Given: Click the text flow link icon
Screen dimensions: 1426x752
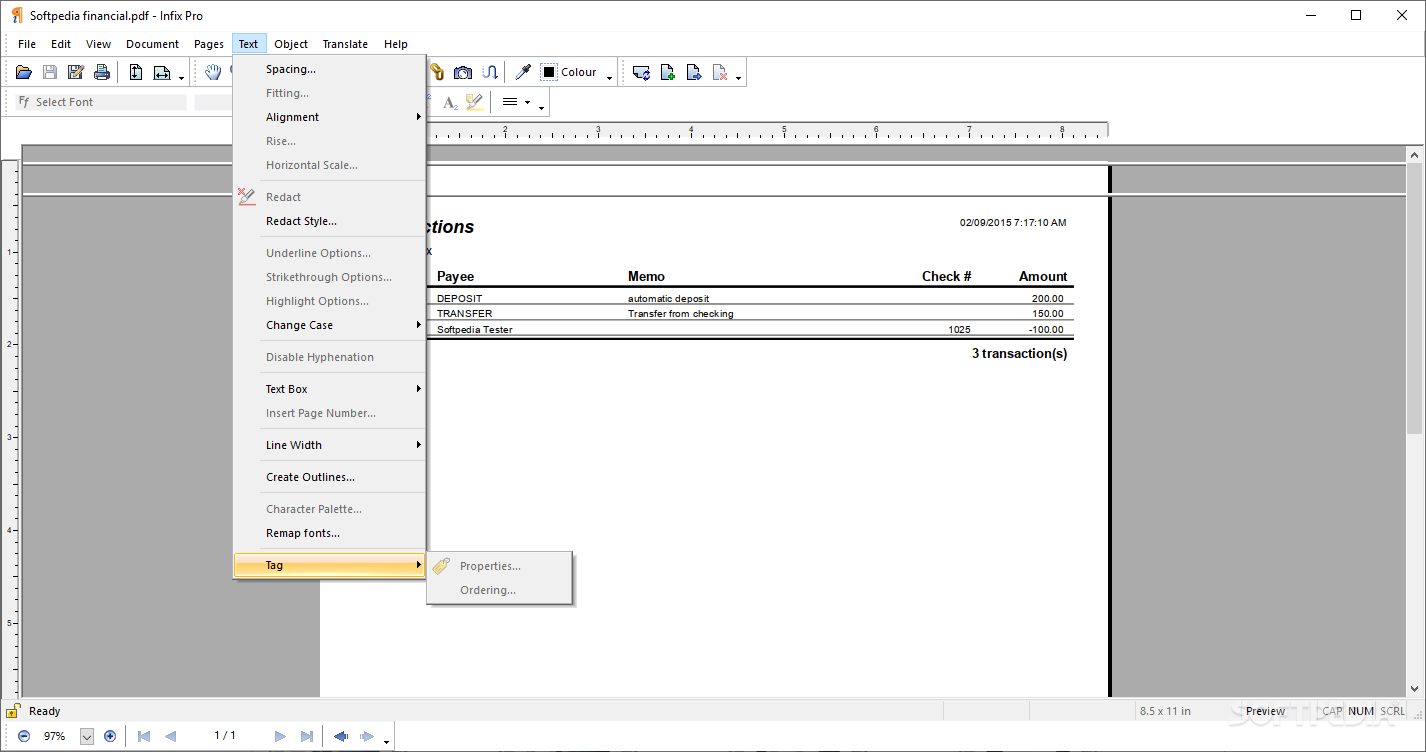Looking at the screenshot, I should coord(490,72).
